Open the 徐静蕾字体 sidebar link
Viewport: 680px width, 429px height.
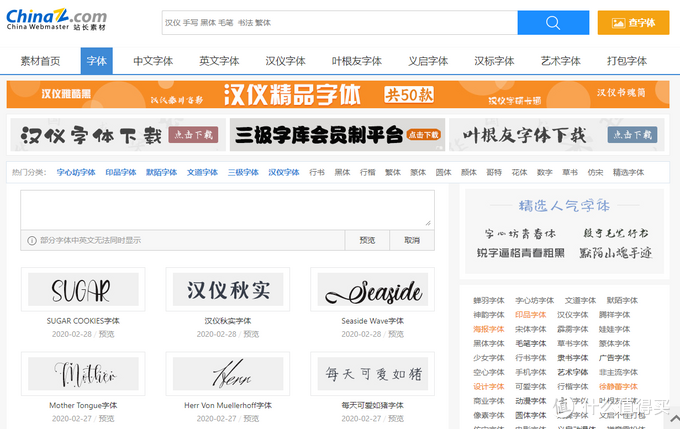point(618,386)
